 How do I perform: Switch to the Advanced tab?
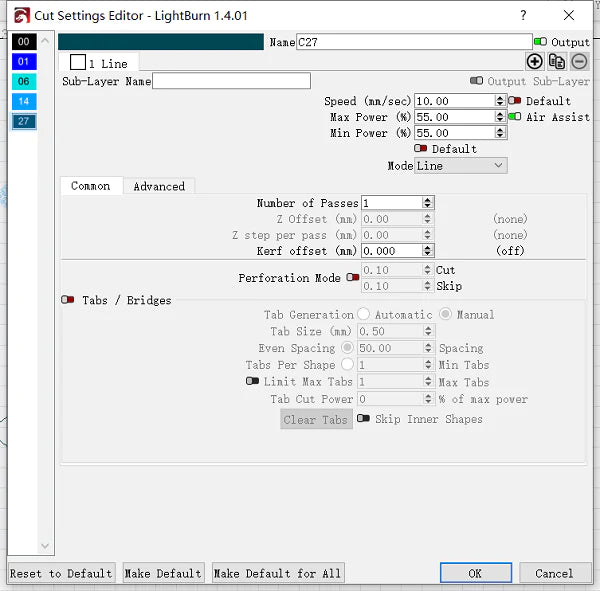coord(159,186)
